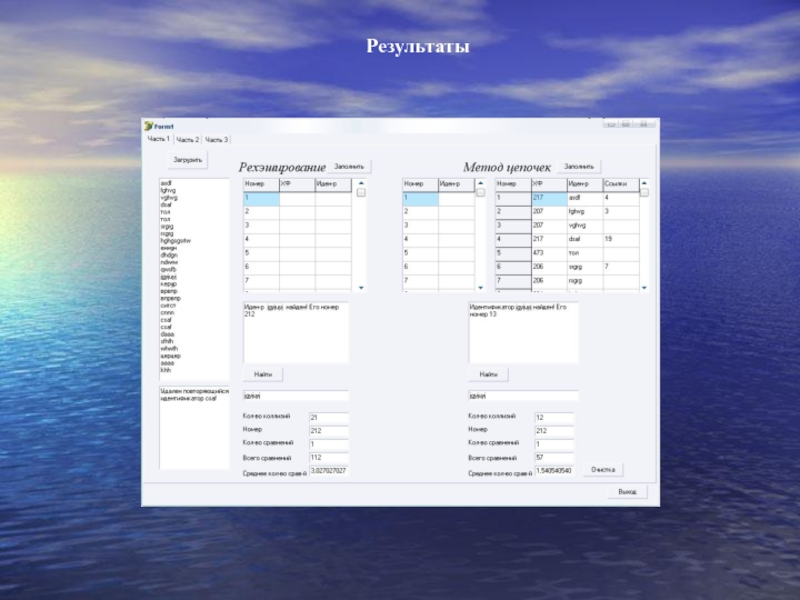This screenshot has width=800, height=600.
Task: Click Заполнить next to Метод цепочек
Action: click(x=579, y=166)
